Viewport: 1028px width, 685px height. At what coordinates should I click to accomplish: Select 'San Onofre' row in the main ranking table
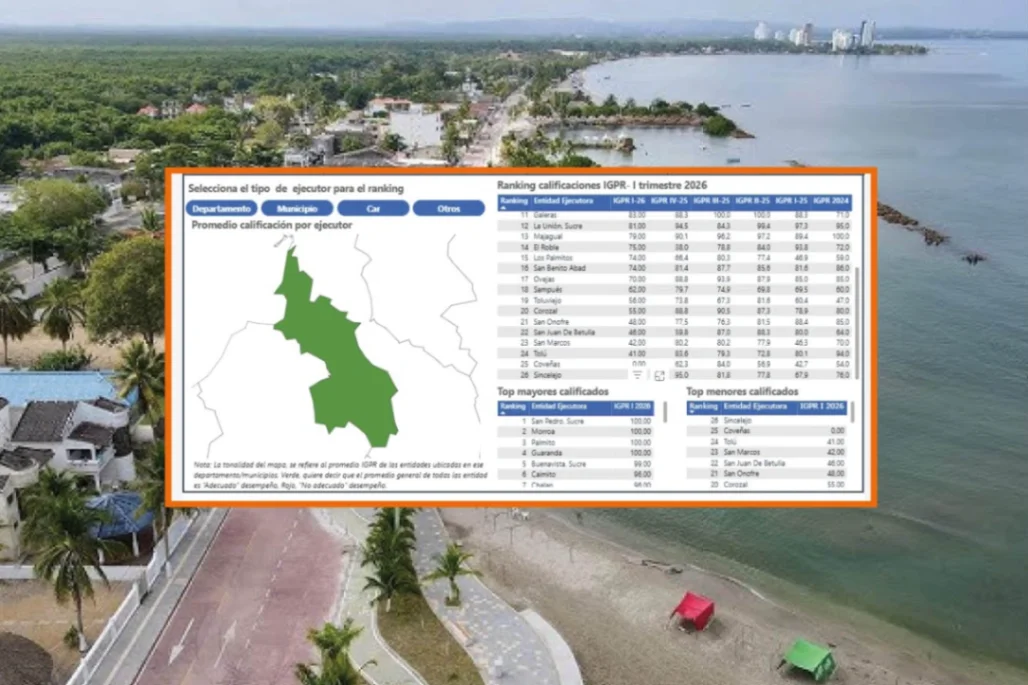click(675, 322)
